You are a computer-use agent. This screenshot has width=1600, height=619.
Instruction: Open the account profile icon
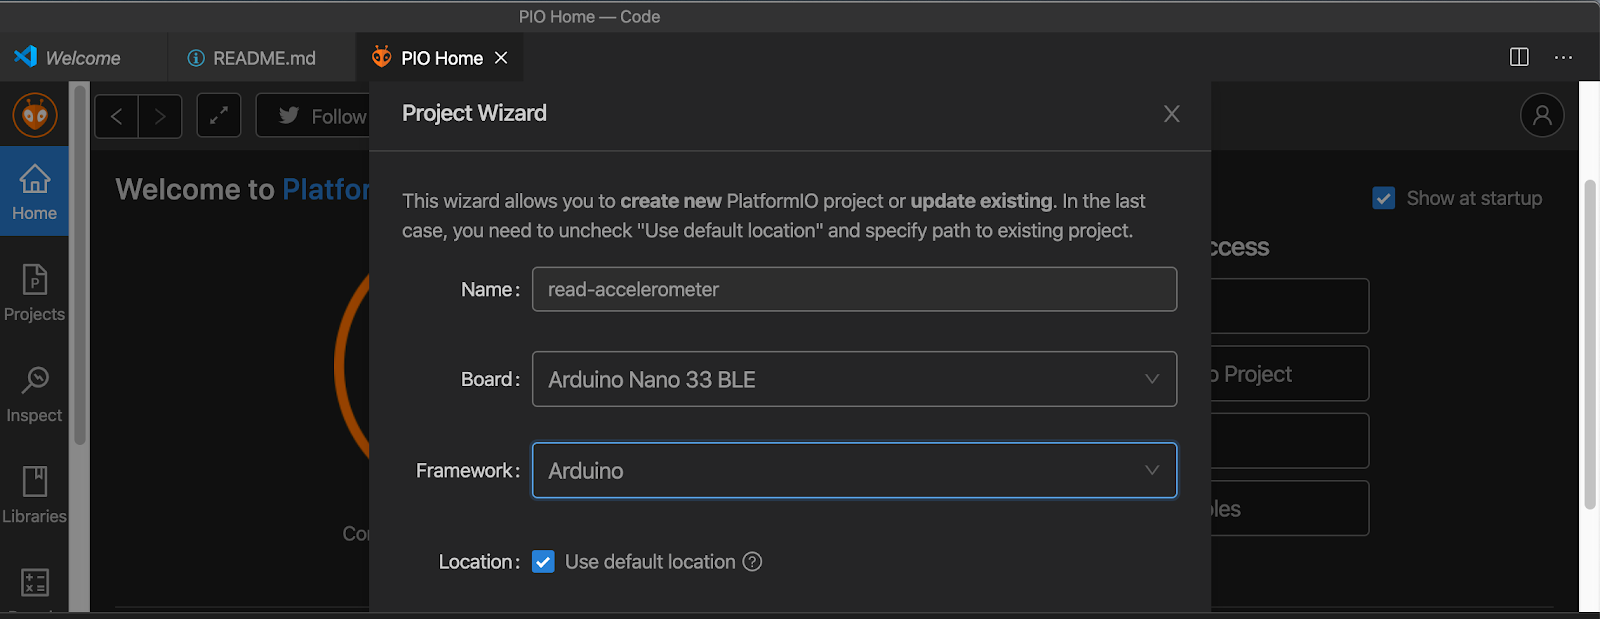1542,116
